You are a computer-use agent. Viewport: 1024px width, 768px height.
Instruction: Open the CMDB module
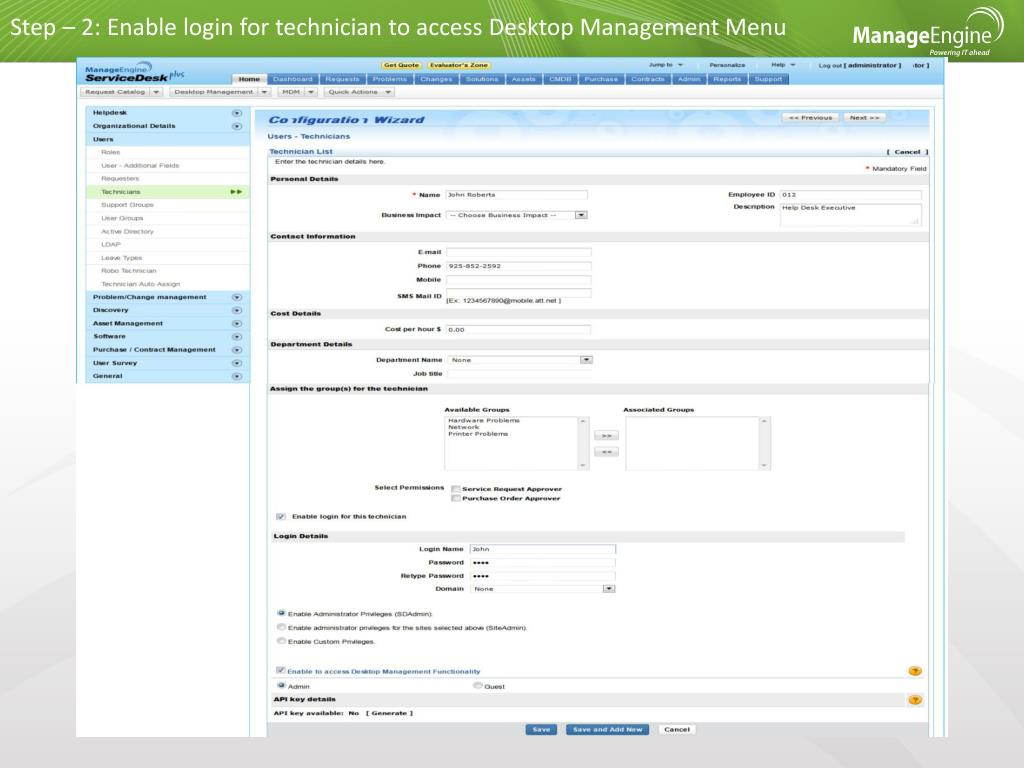tap(559, 78)
